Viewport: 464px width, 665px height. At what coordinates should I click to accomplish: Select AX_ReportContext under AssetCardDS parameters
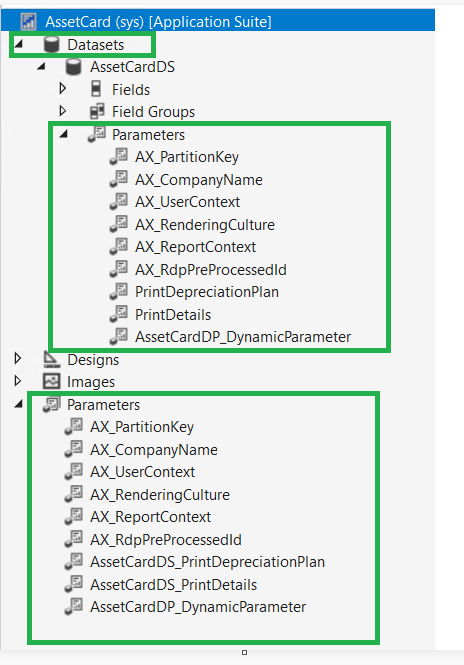tap(195, 247)
